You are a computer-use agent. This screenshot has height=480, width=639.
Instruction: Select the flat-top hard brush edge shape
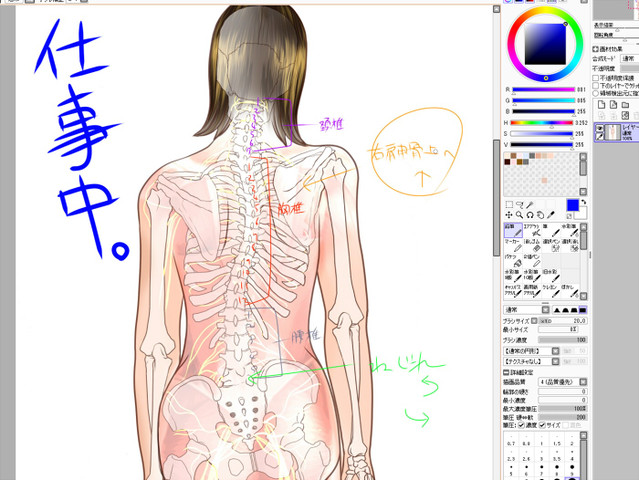coord(574,310)
